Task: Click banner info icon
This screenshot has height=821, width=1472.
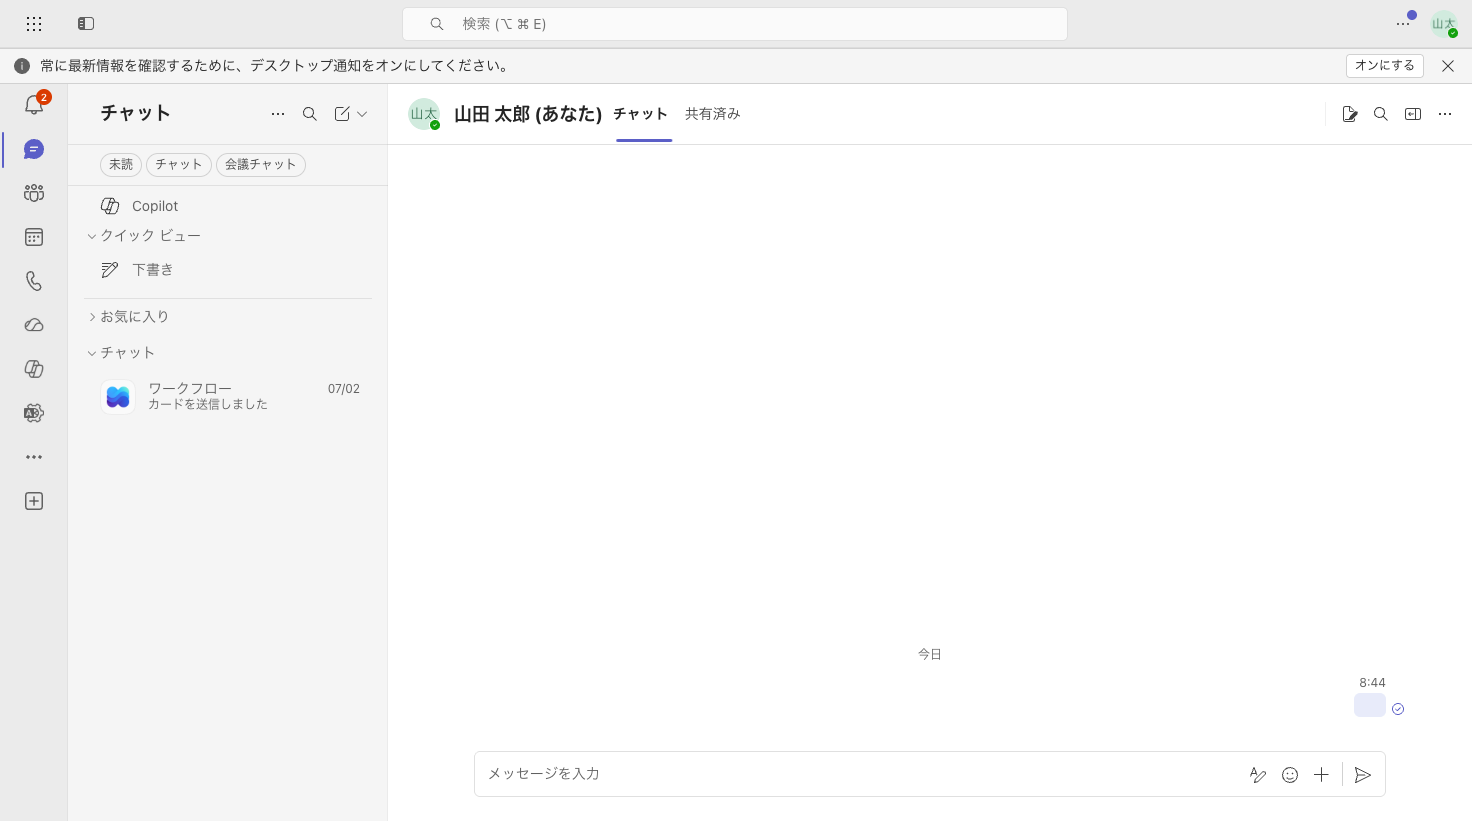Action: coord(22,66)
